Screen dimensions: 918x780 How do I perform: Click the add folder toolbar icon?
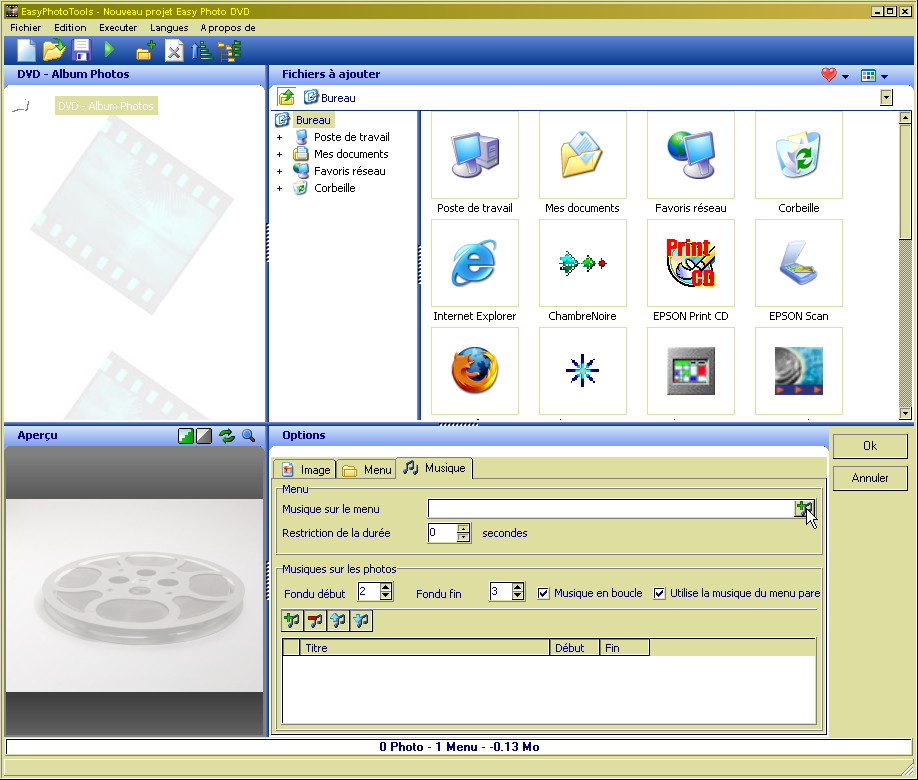tap(145, 51)
